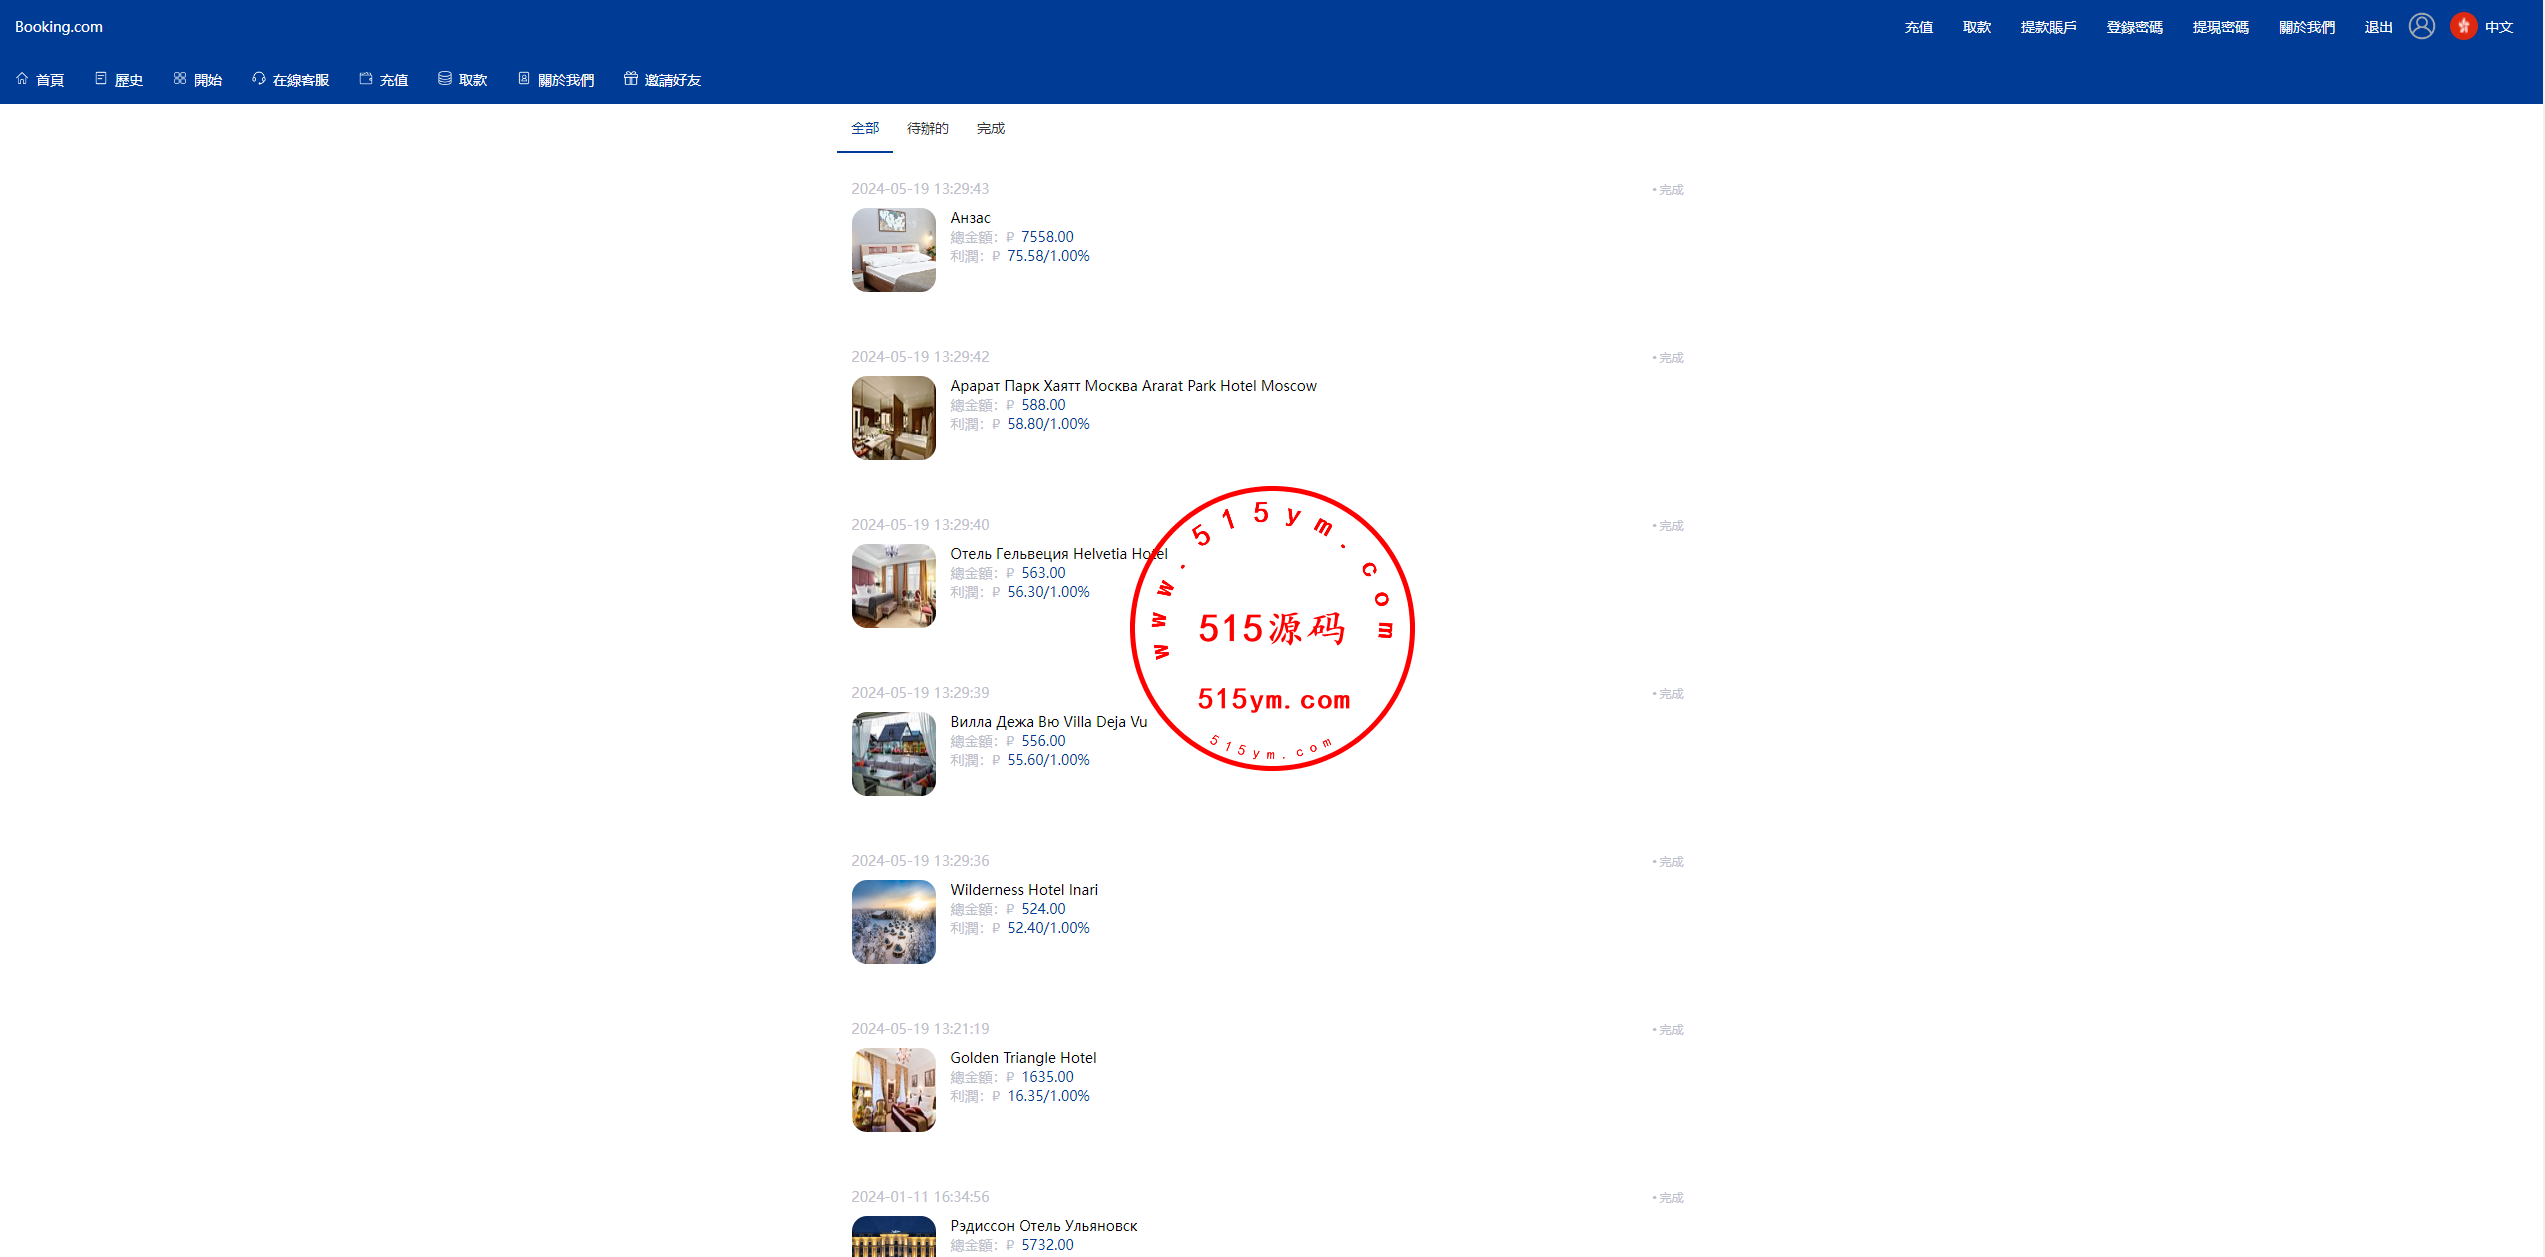Click the Booking.com logo text
The width and height of the screenshot is (2545, 1257).
[59, 27]
